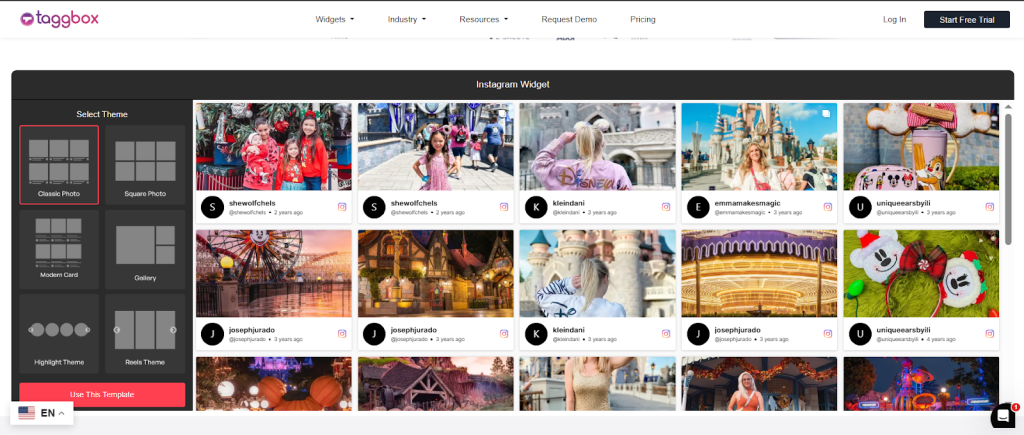
Task: Open the EN language selector
Action: [42, 413]
